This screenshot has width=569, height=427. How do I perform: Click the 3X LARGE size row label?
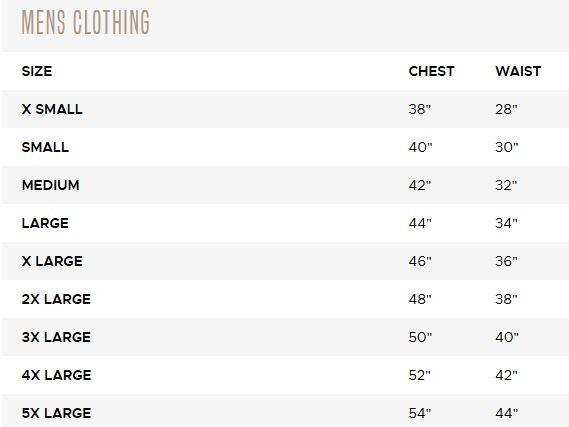[x=56, y=337]
